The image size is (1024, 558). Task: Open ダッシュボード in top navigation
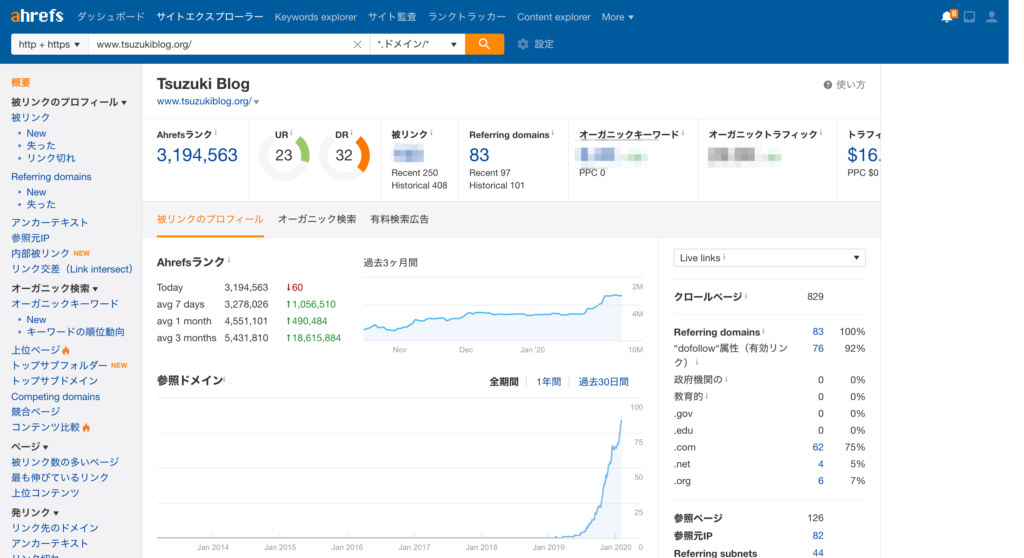110,17
